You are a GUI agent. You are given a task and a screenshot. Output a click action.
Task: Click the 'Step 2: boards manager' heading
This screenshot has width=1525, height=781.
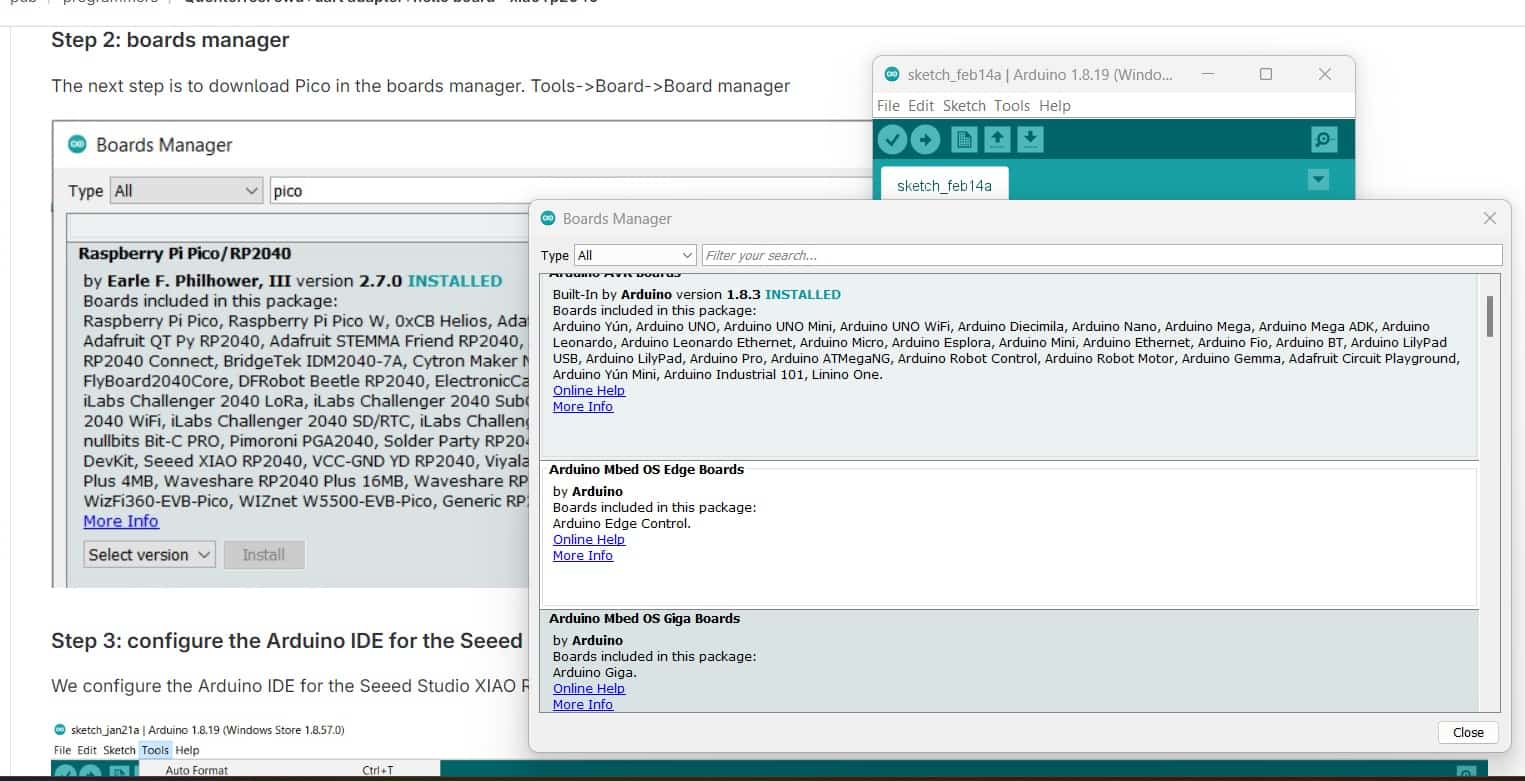(170, 40)
